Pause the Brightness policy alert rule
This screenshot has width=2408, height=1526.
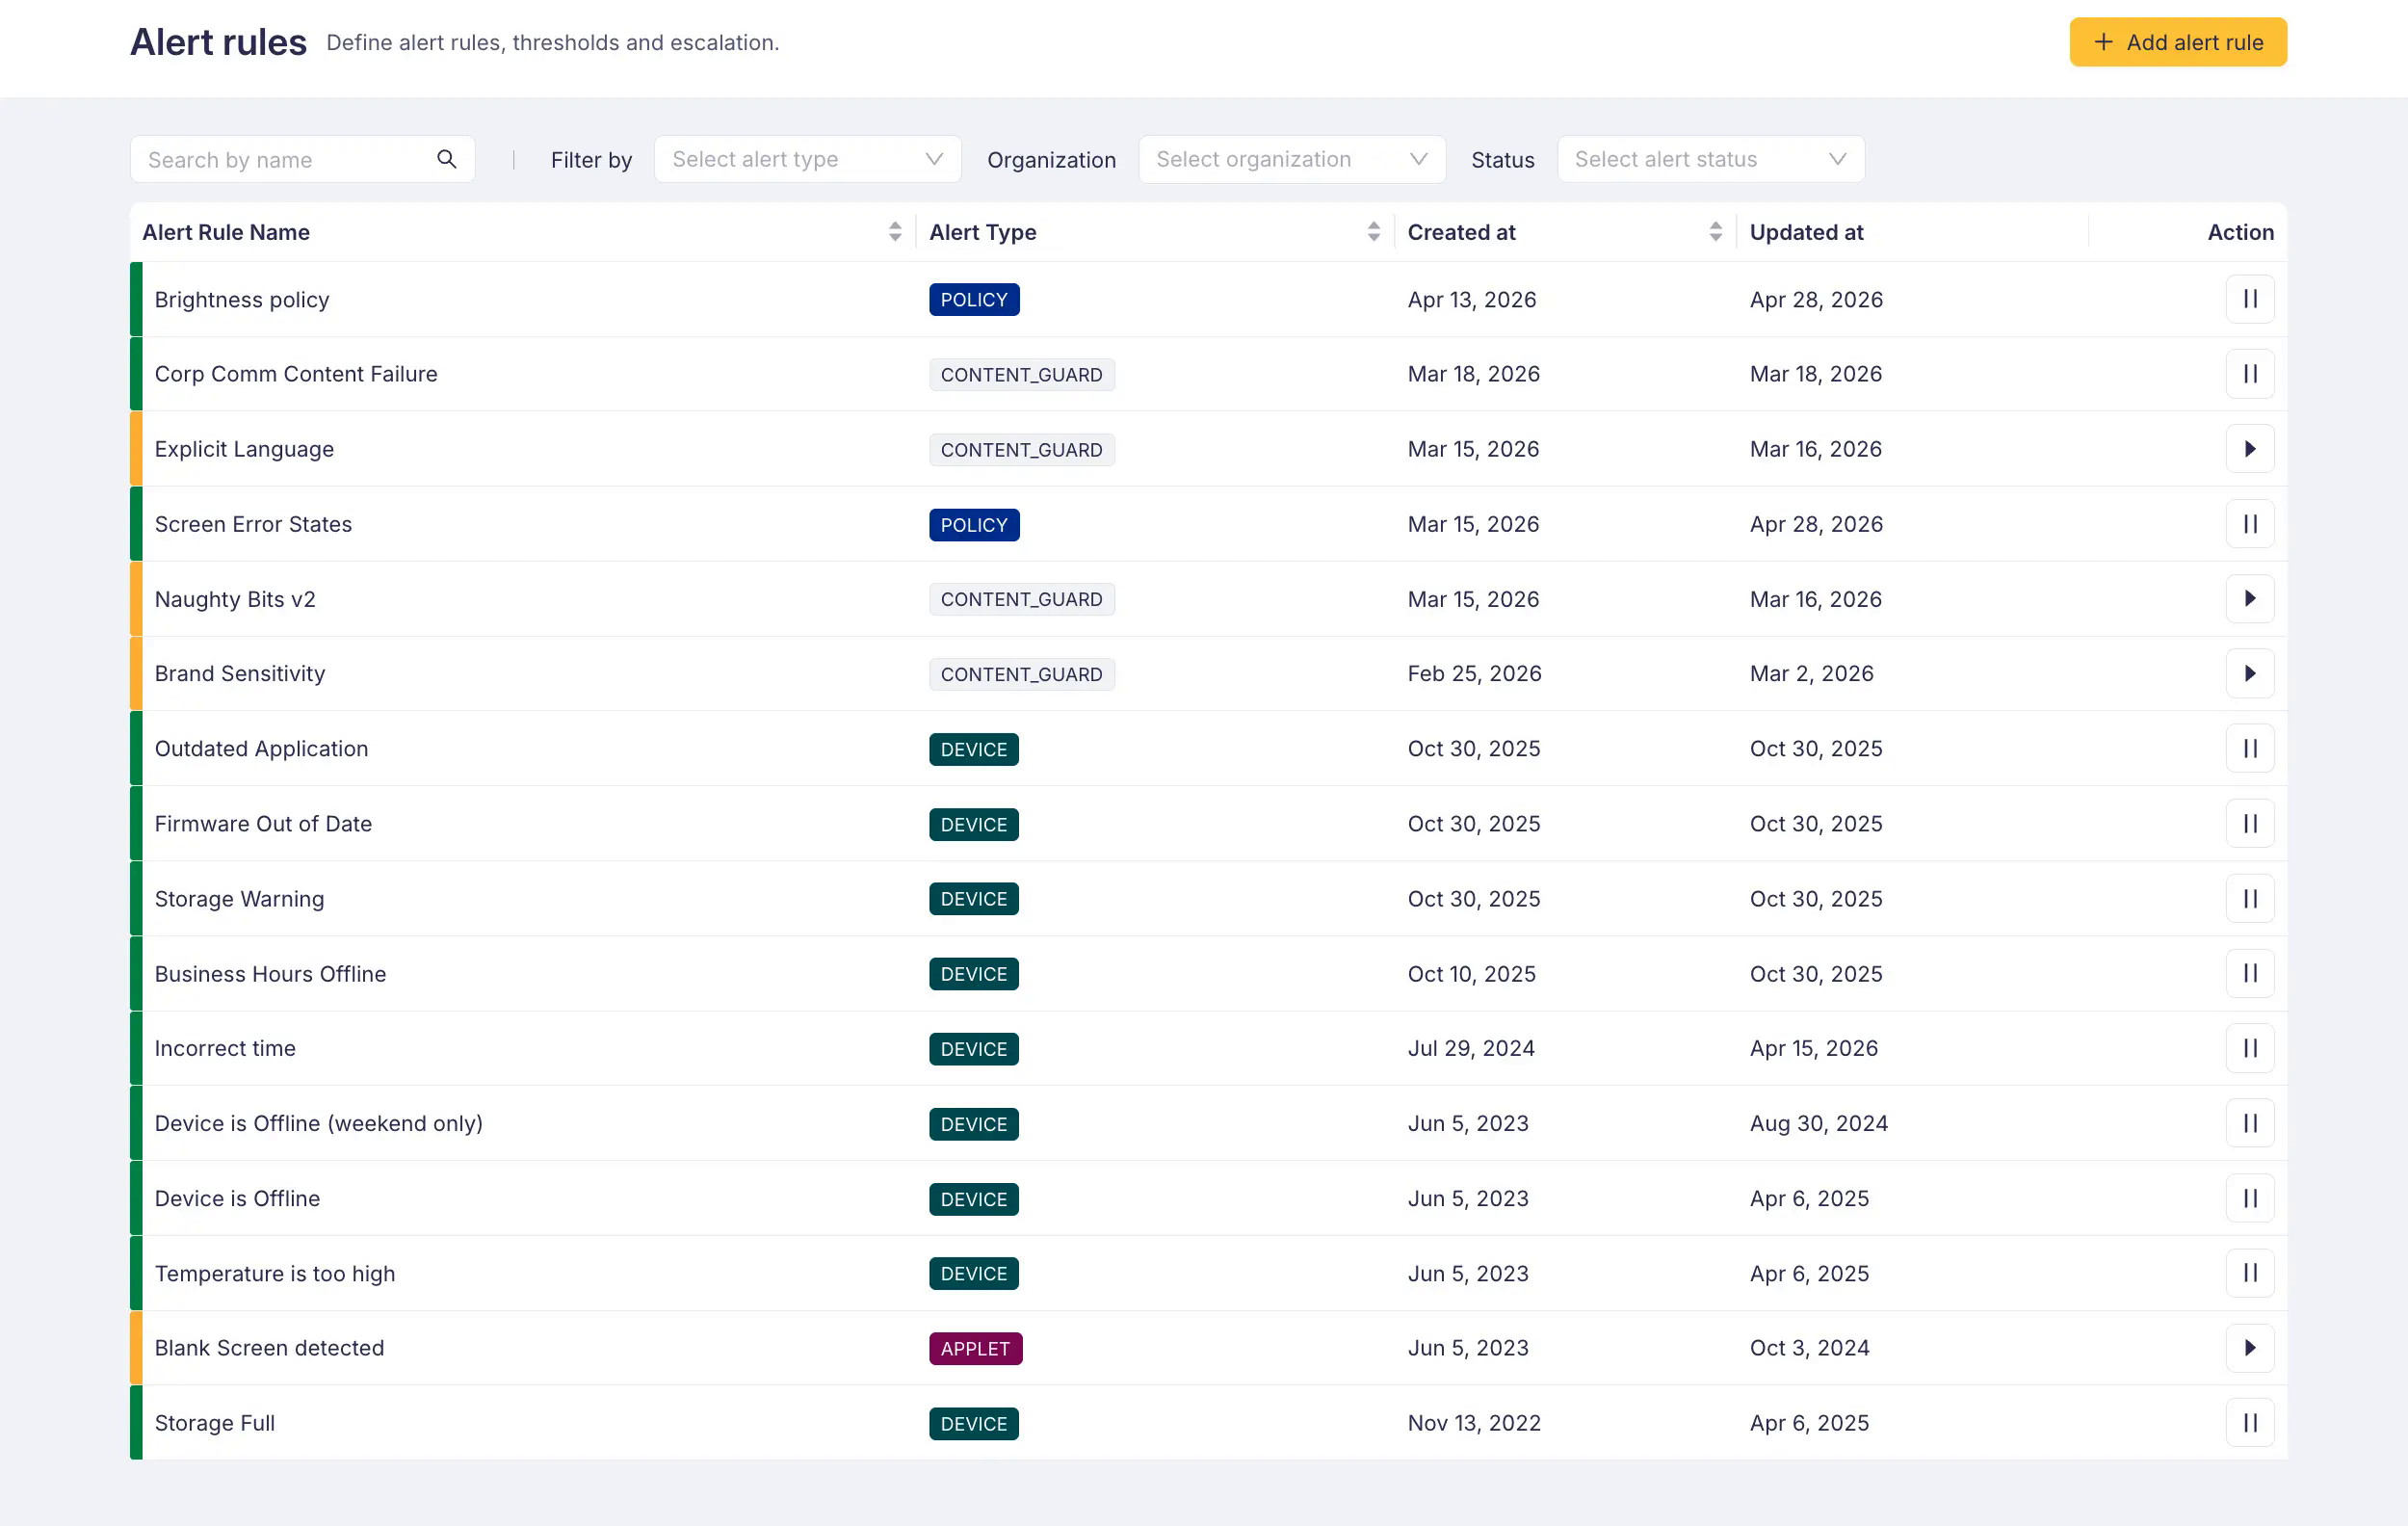(2249, 299)
